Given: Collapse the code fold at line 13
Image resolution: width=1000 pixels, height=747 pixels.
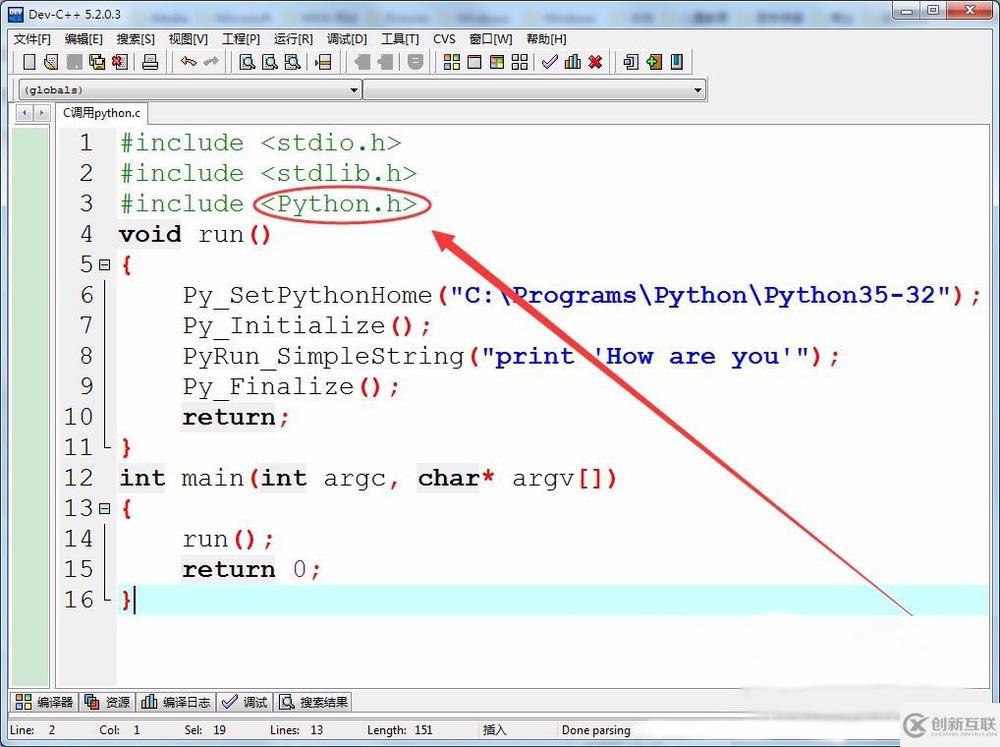Looking at the screenshot, I should (106, 508).
